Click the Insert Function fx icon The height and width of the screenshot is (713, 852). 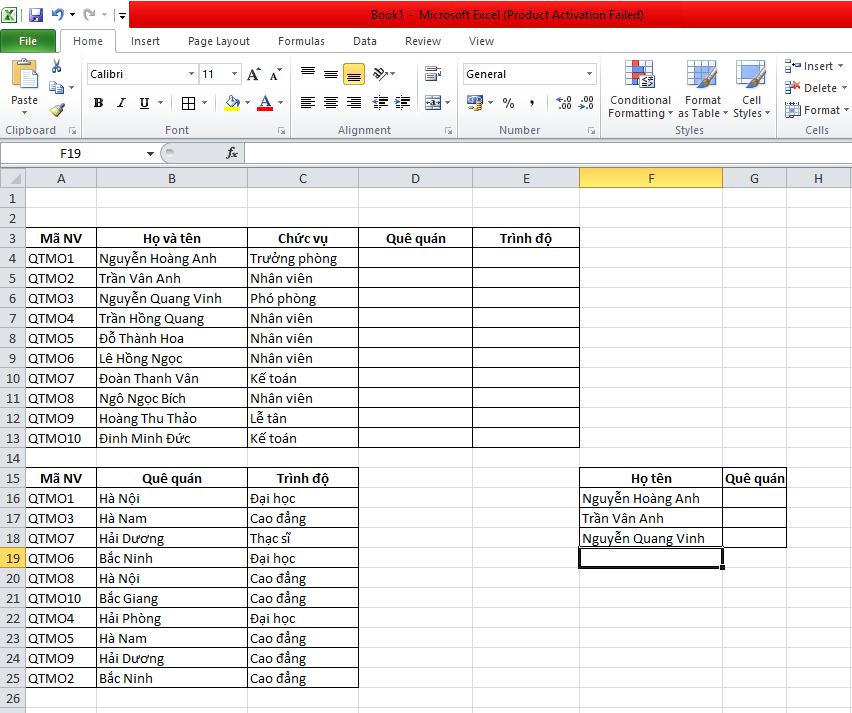tap(232, 154)
